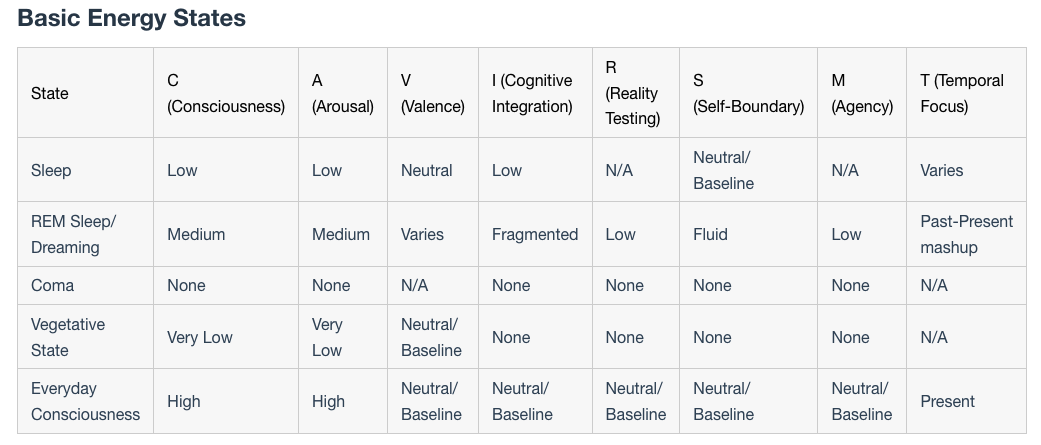Click the C (Consciousness) column header

coord(226,94)
